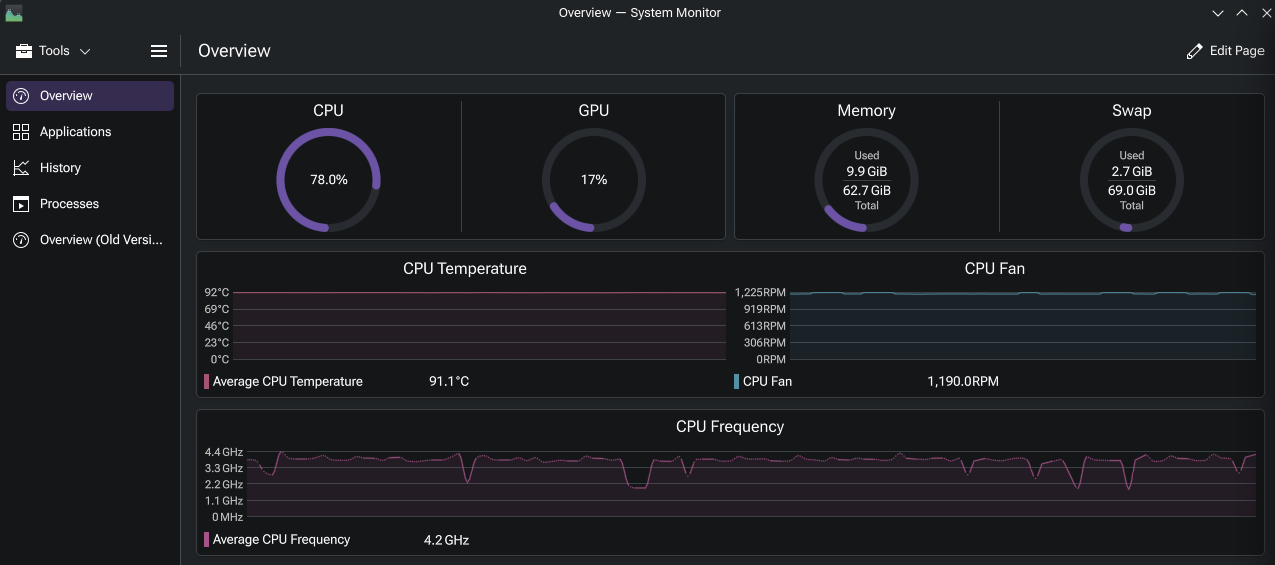The image size is (1275, 565).
Task: Click the CPU Fan legend color swatch
Action: point(736,381)
